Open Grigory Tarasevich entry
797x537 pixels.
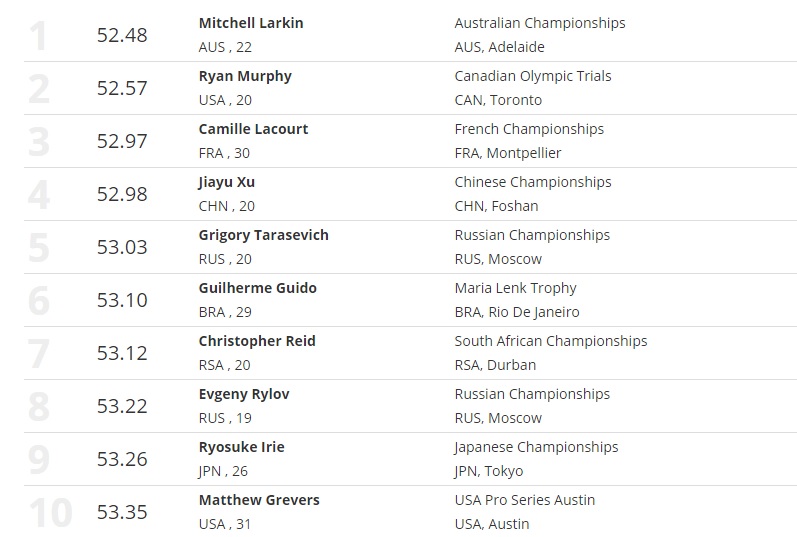263,235
